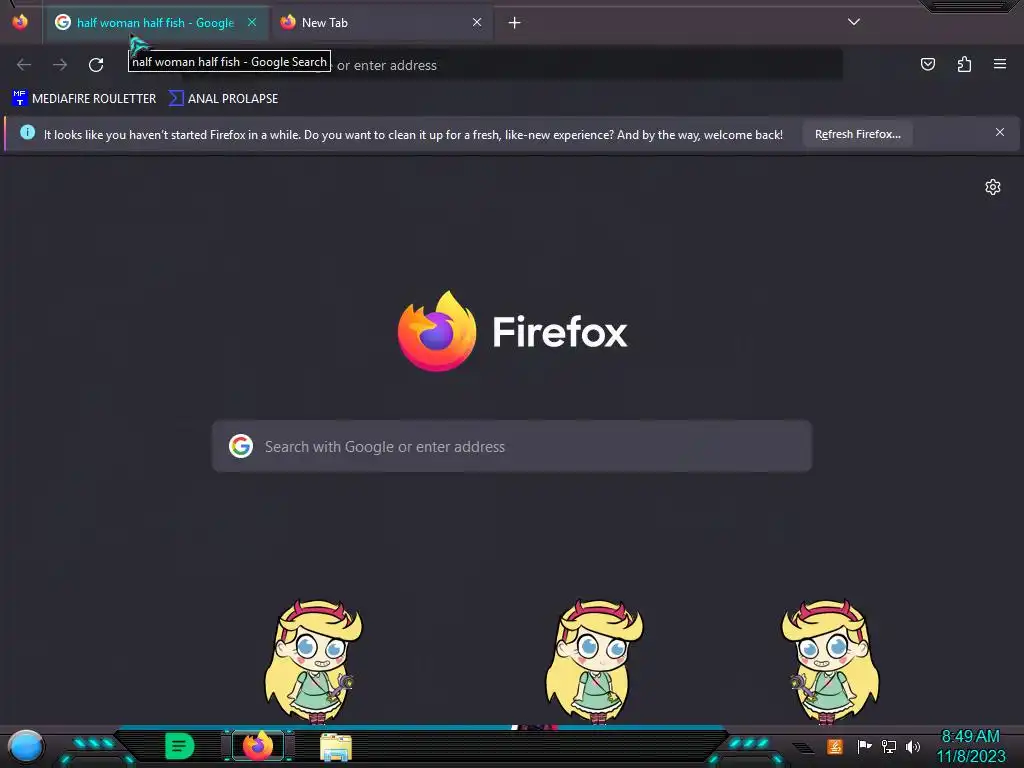1024x768 pixels.
Task: Click the Refresh Firefox button
Action: [x=857, y=134]
